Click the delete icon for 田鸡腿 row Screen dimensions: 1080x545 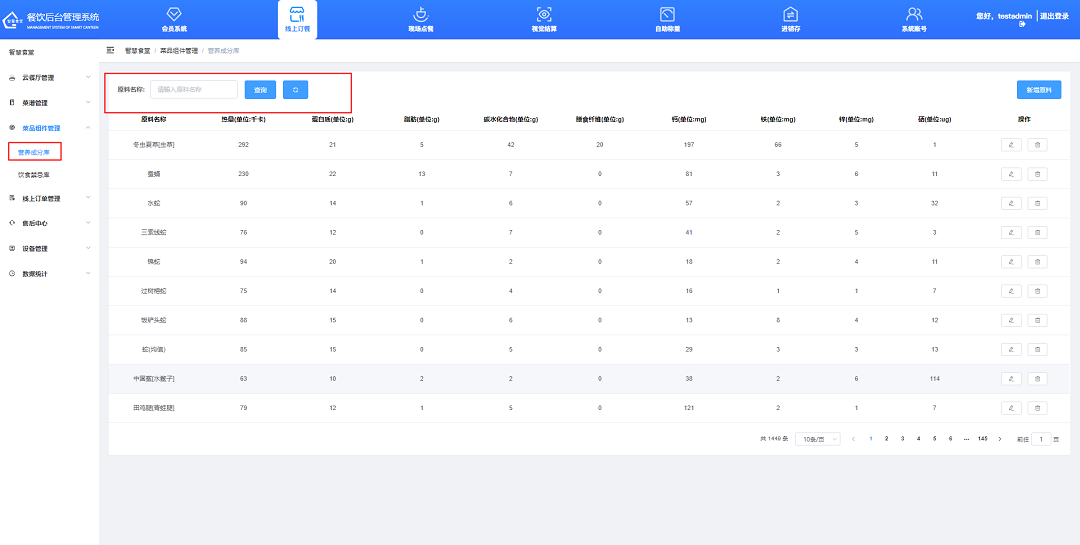(x=1037, y=408)
